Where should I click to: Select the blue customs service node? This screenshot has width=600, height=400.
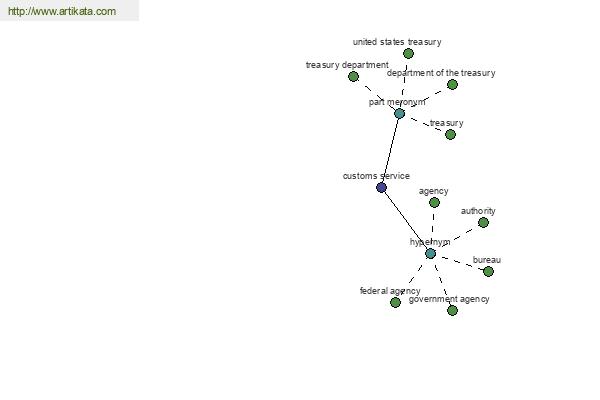pyautogui.click(x=381, y=188)
